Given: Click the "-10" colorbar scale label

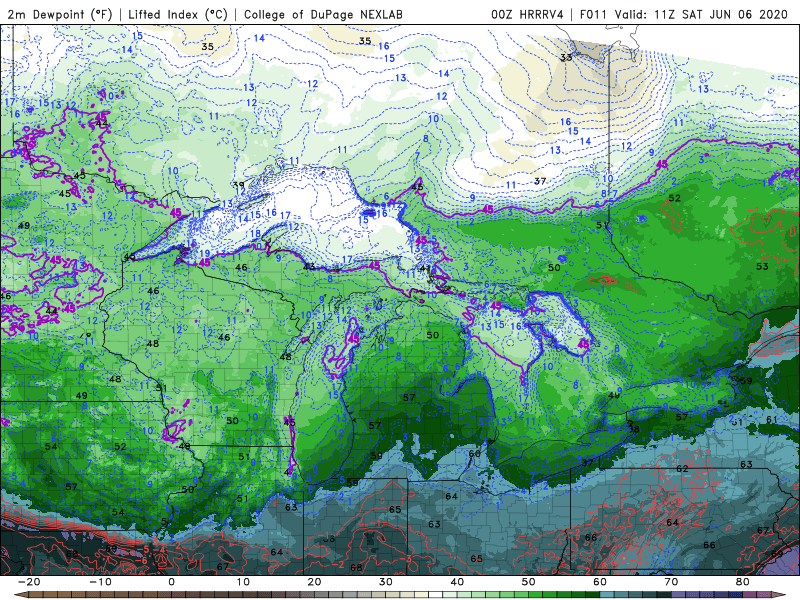Looking at the screenshot, I should coord(100,582).
